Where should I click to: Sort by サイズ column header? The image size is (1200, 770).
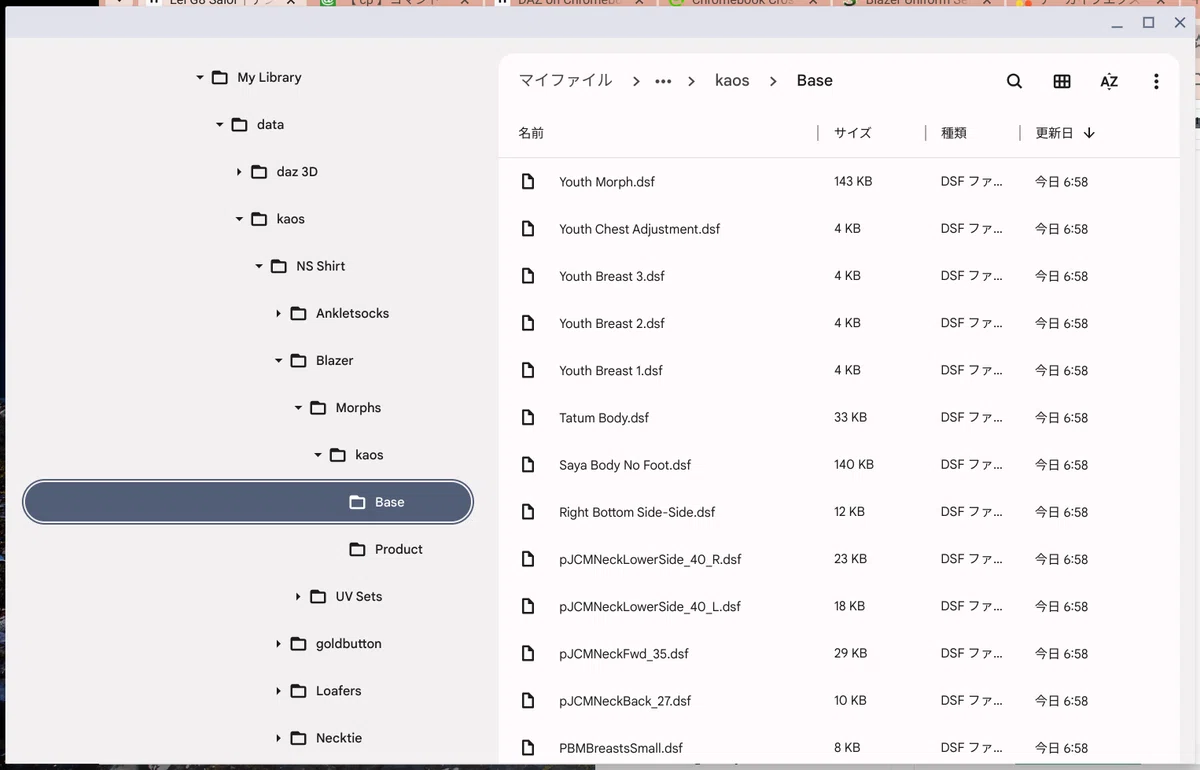tap(853, 133)
